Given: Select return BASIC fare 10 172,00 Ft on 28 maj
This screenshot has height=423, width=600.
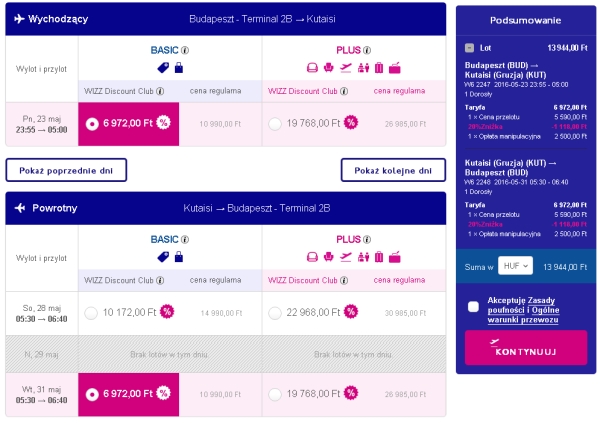Looking at the screenshot, I should point(91,313).
